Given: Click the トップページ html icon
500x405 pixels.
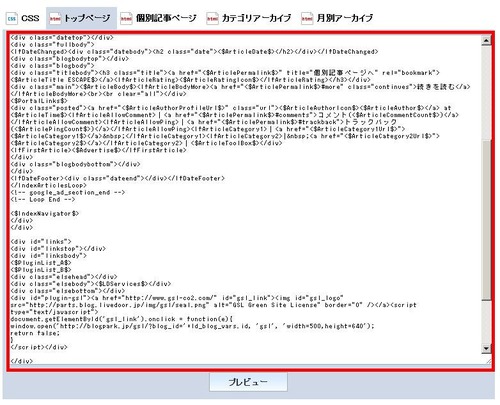Looking at the screenshot, I should click(x=55, y=18).
